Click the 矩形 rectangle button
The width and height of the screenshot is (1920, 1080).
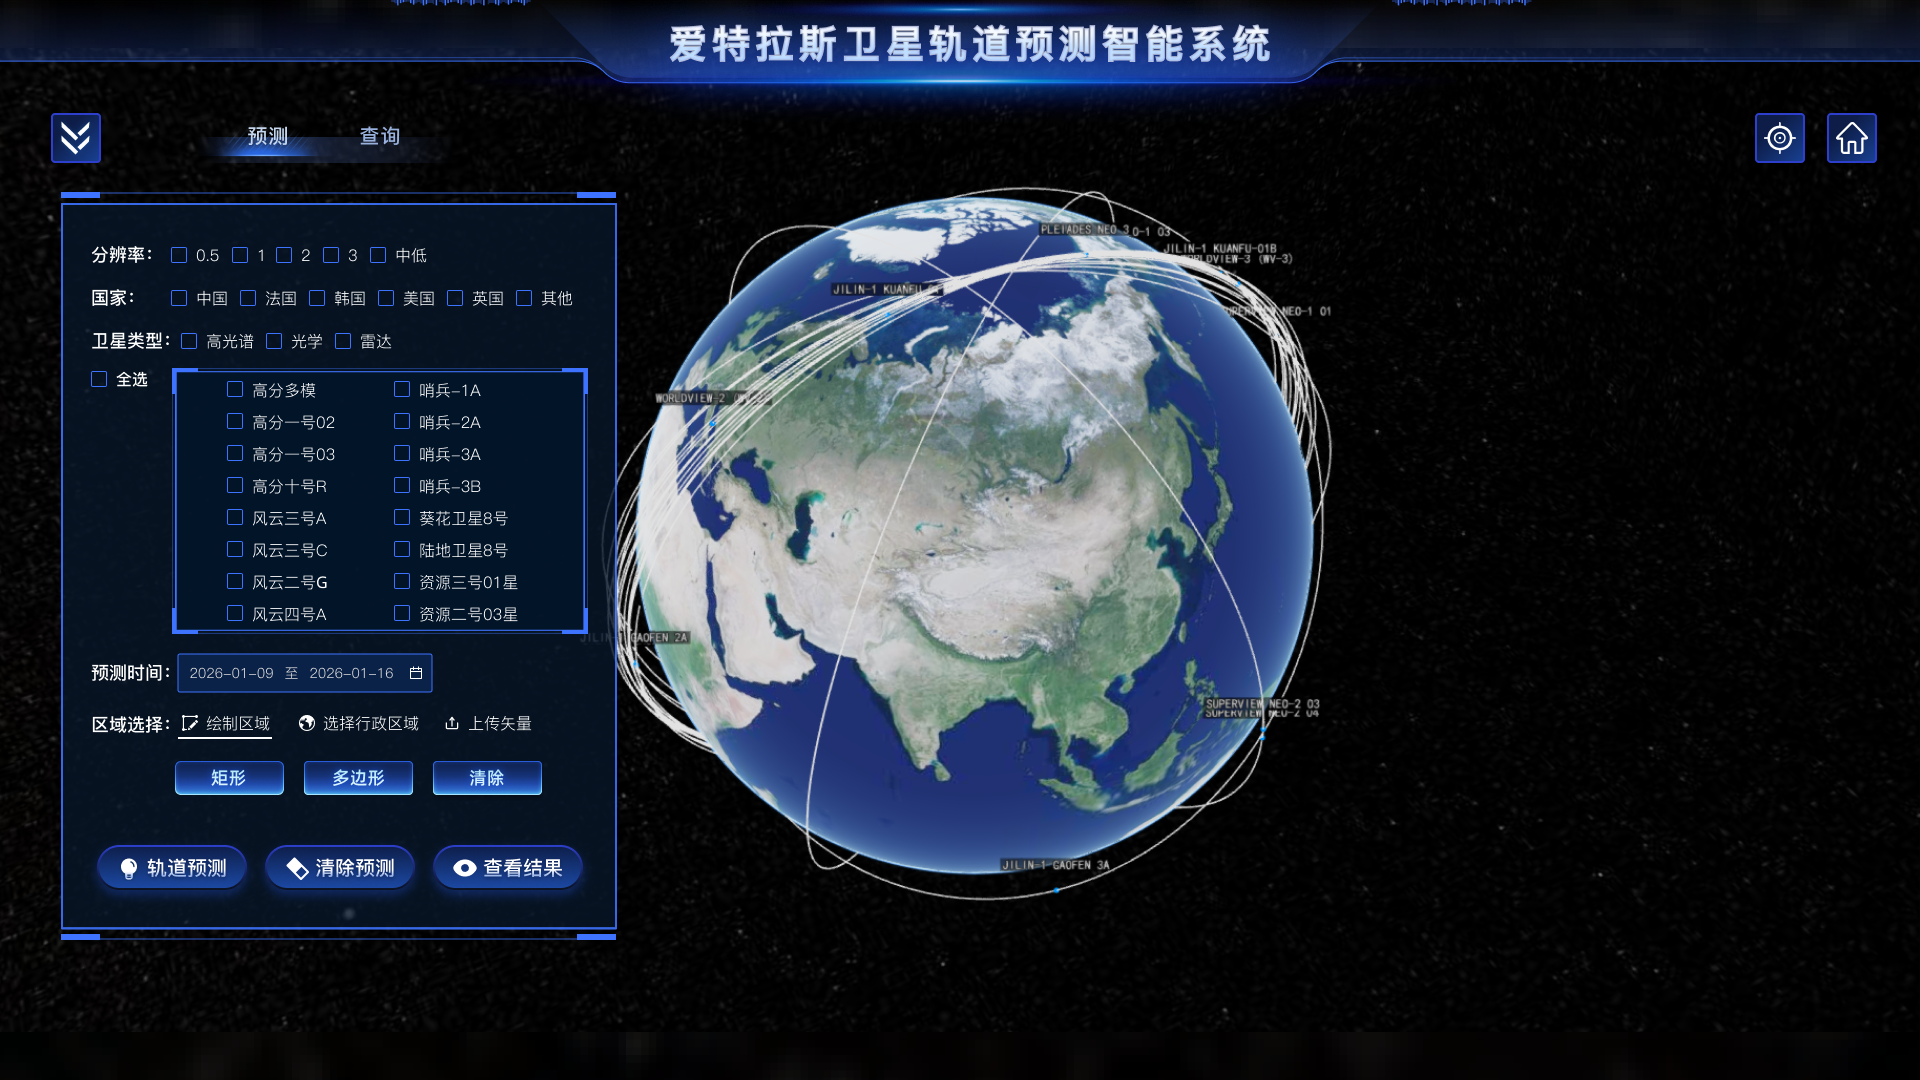pos(229,777)
